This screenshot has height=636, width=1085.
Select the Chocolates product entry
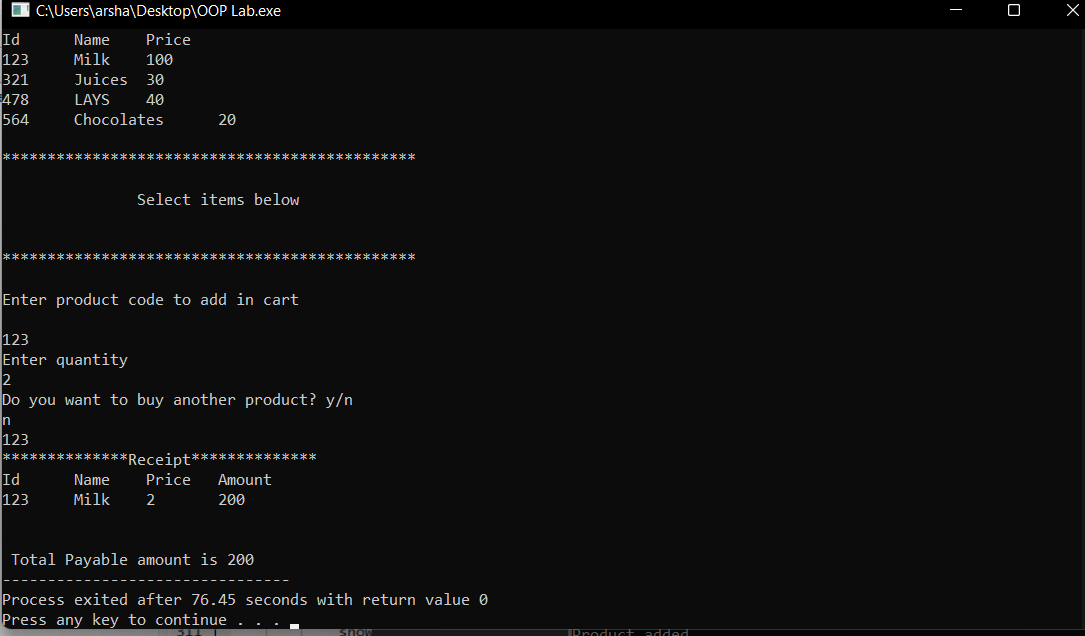click(x=115, y=119)
